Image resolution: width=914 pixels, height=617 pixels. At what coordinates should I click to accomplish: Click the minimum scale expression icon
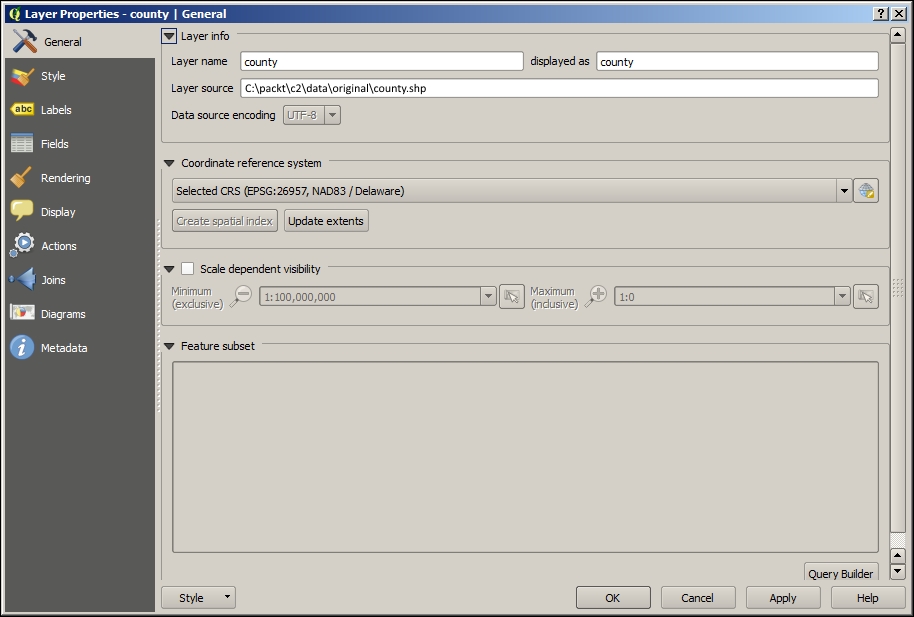click(x=511, y=296)
